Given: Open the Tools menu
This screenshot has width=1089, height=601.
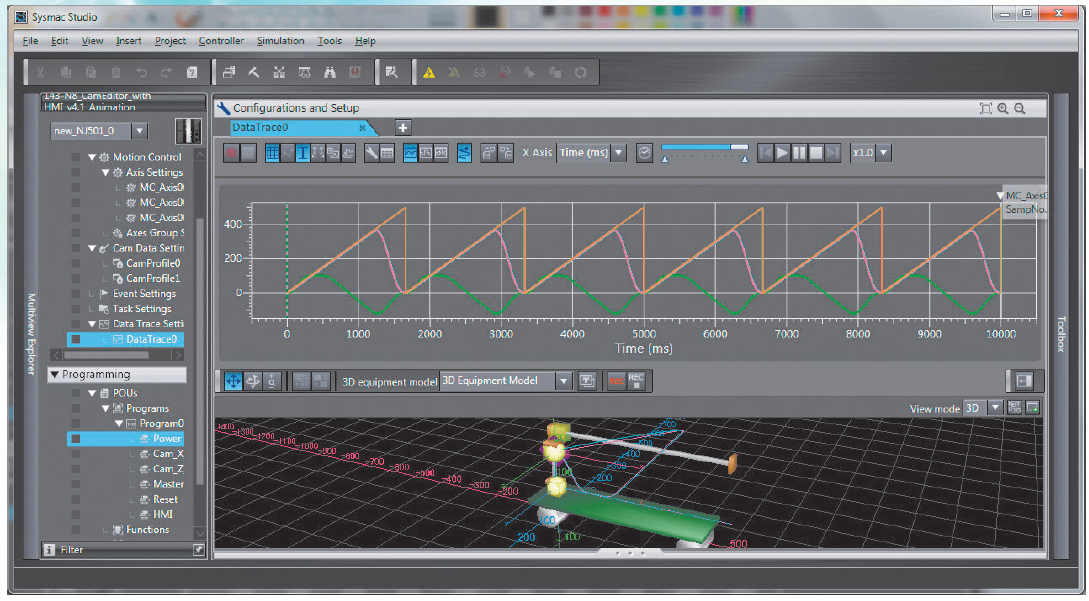Looking at the screenshot, I should coord(330,41).
